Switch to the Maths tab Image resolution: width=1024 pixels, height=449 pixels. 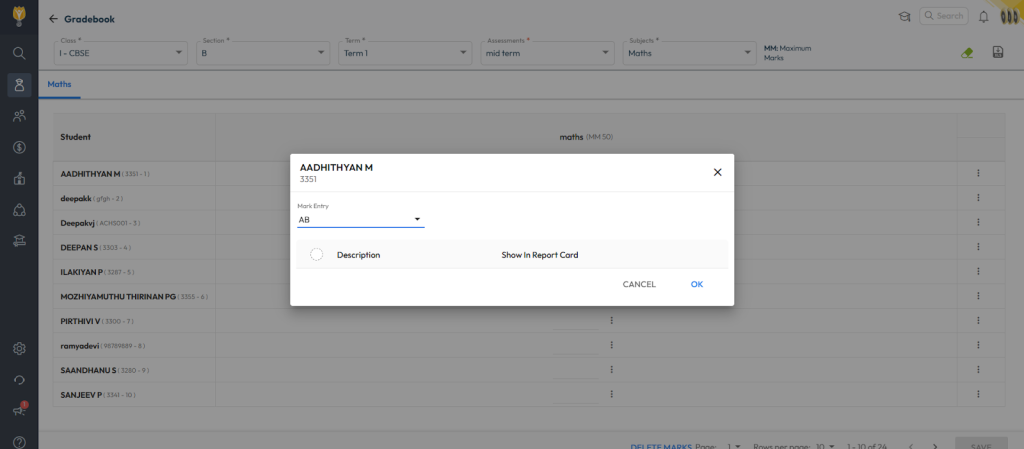pos(59,85)
